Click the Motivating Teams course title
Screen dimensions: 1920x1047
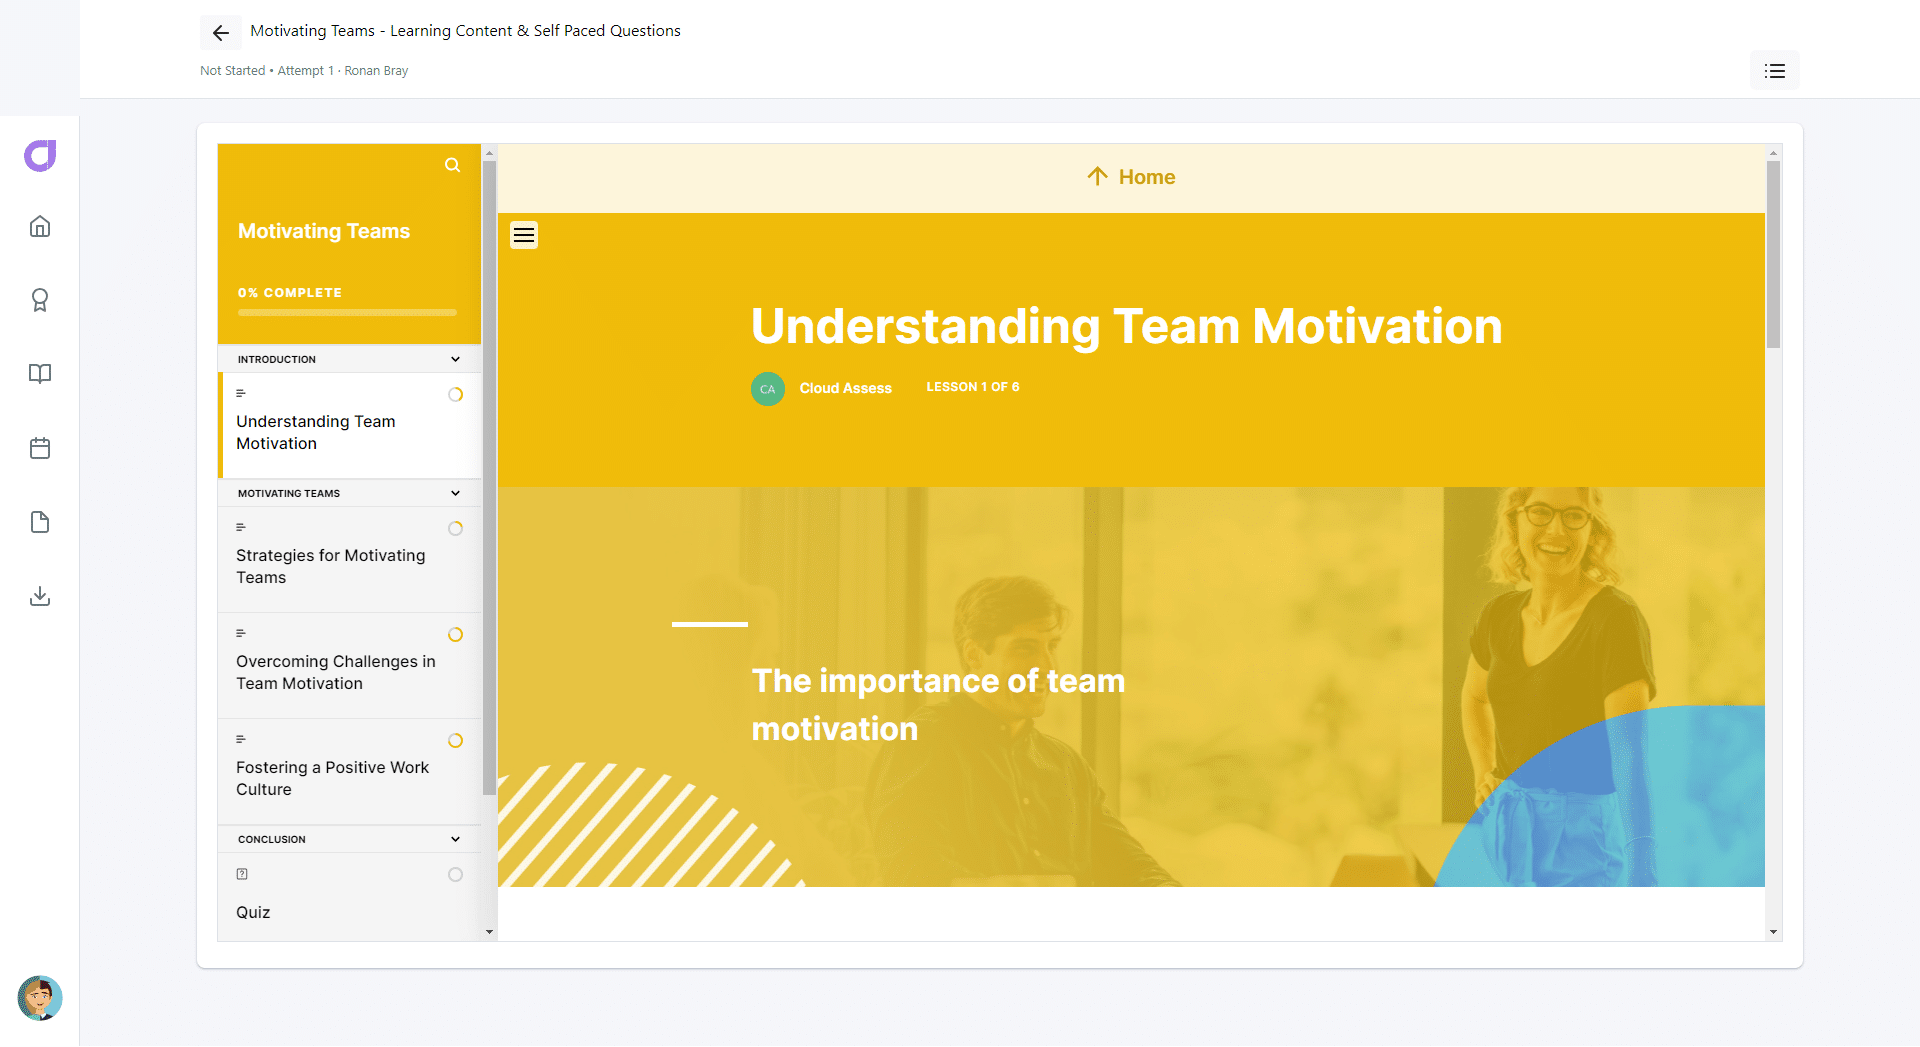[x=324, y=231]
